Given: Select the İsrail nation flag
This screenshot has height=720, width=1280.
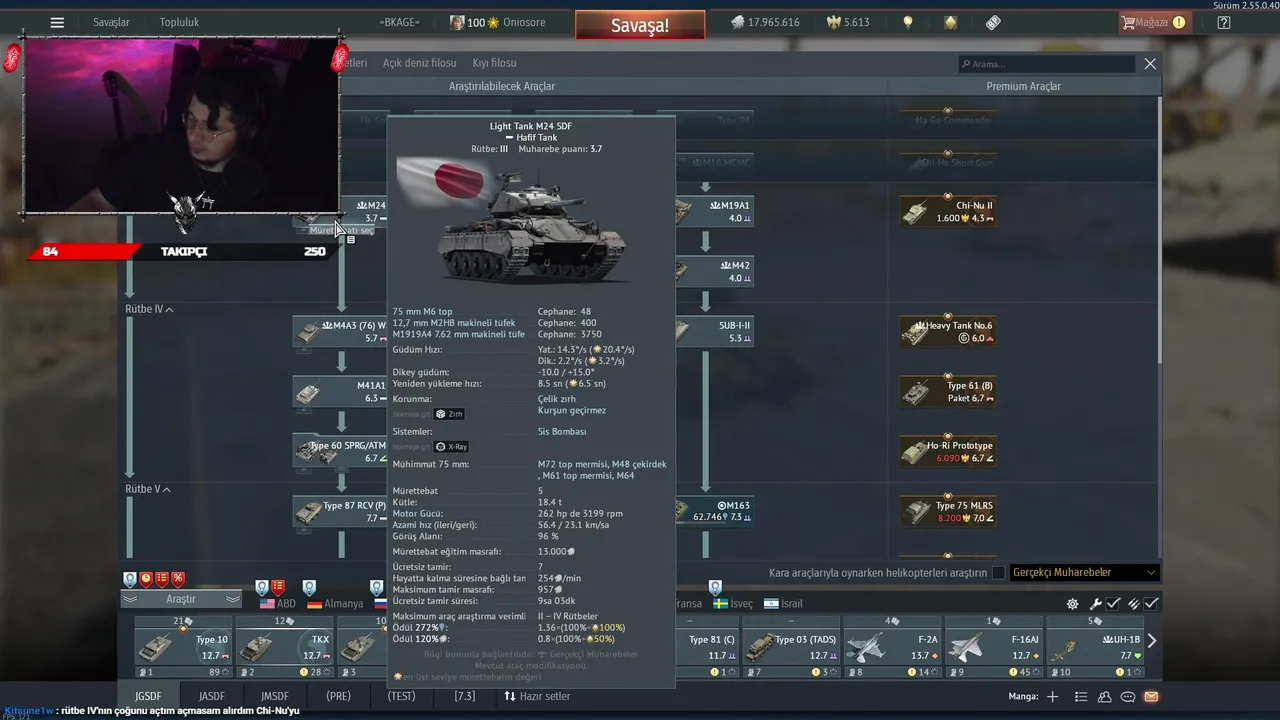Looking at the screenshot, I should [783, 603].
